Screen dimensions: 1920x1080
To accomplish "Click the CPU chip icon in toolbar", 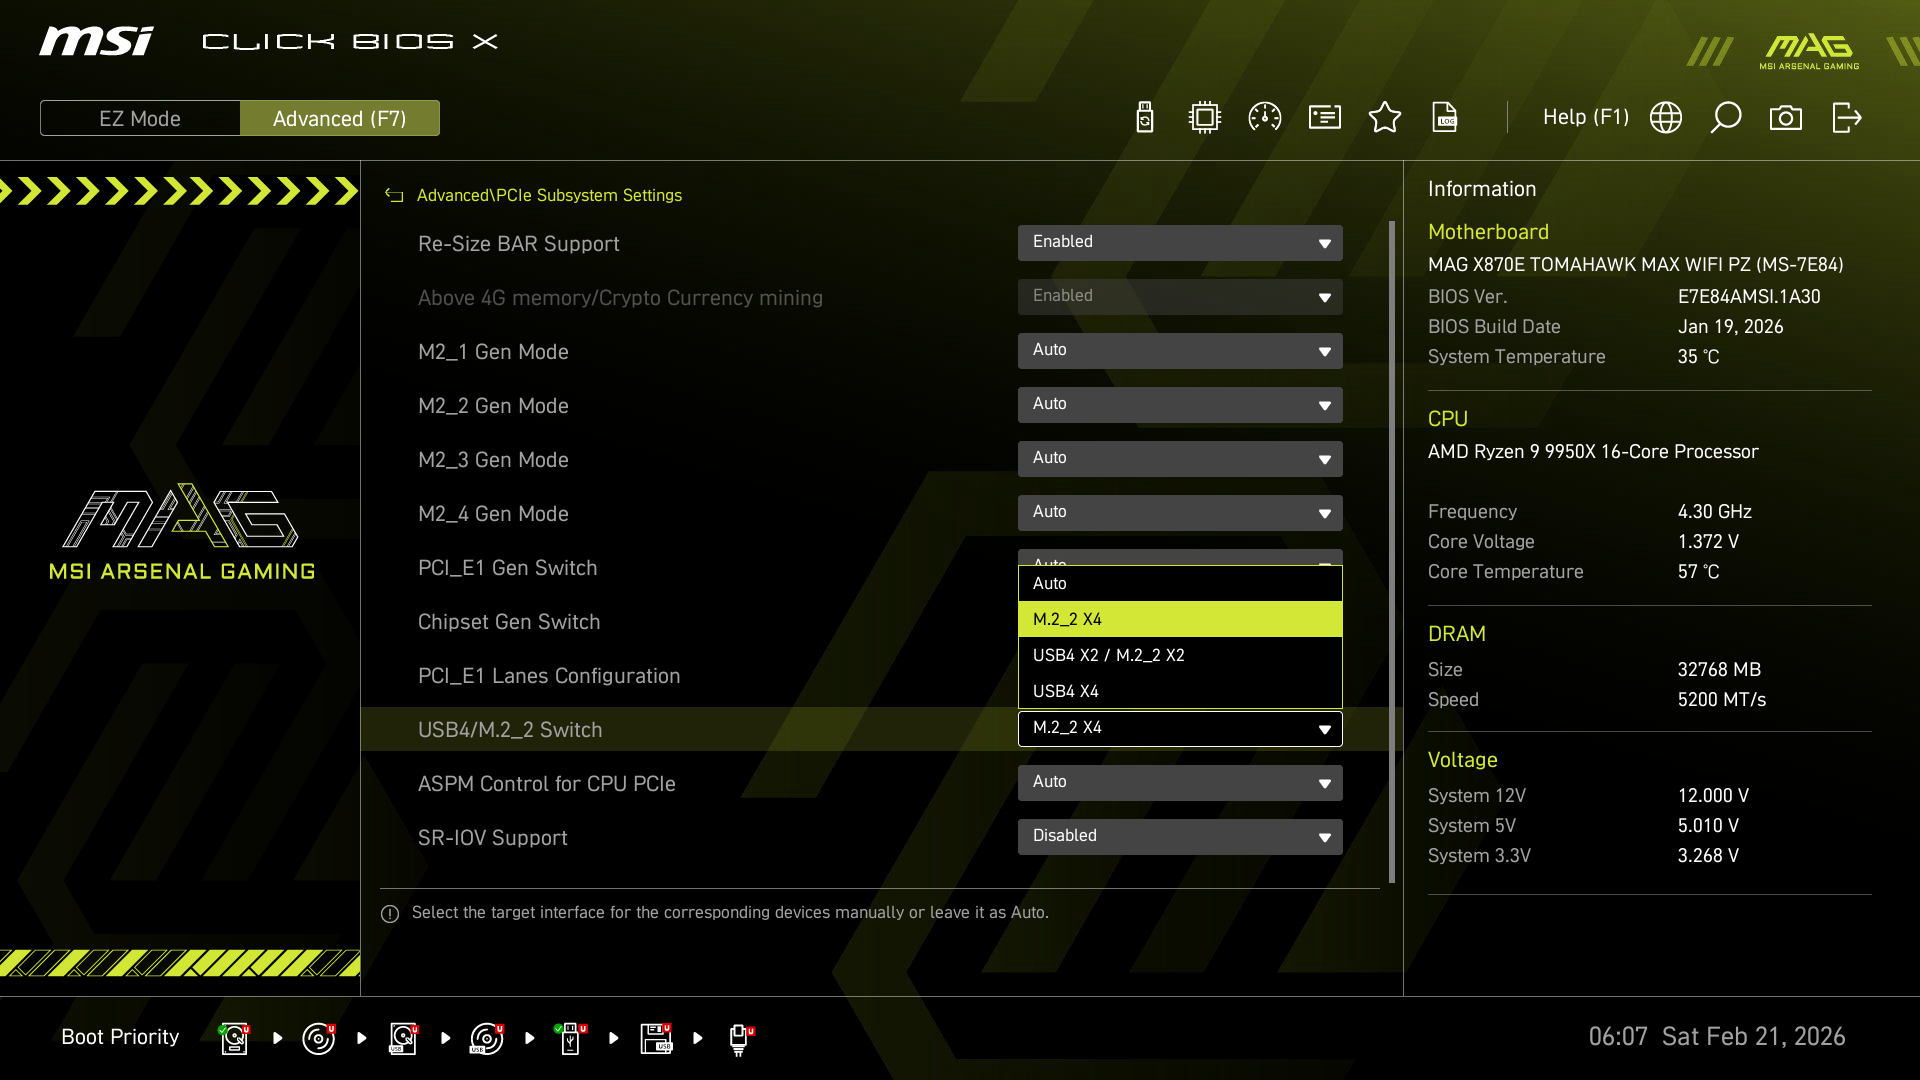I will tap(1205, 117).
